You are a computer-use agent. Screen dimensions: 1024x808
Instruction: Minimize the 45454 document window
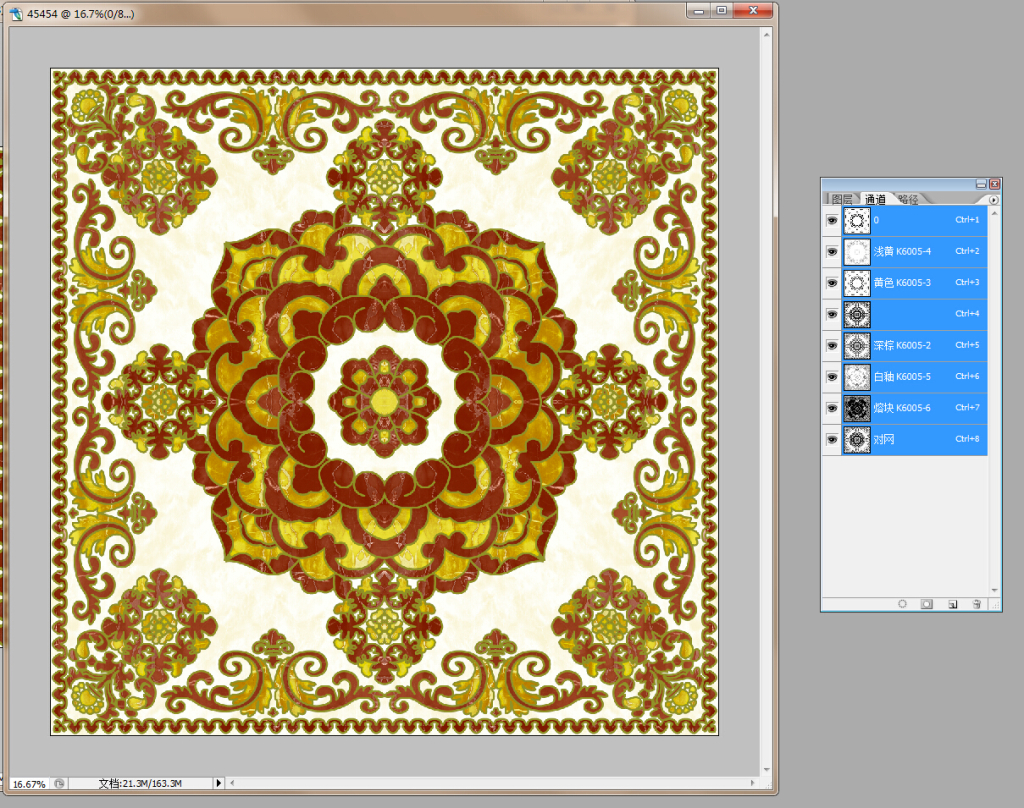click(x=699, y=10)
